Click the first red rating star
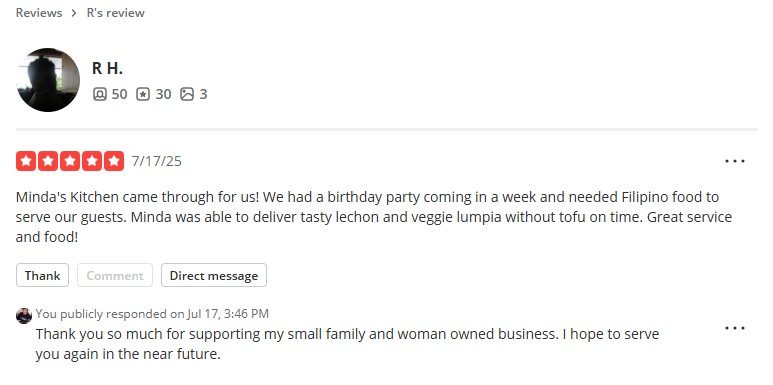The height and width of the screenshot is (385, 773). (x=26, y=161)
